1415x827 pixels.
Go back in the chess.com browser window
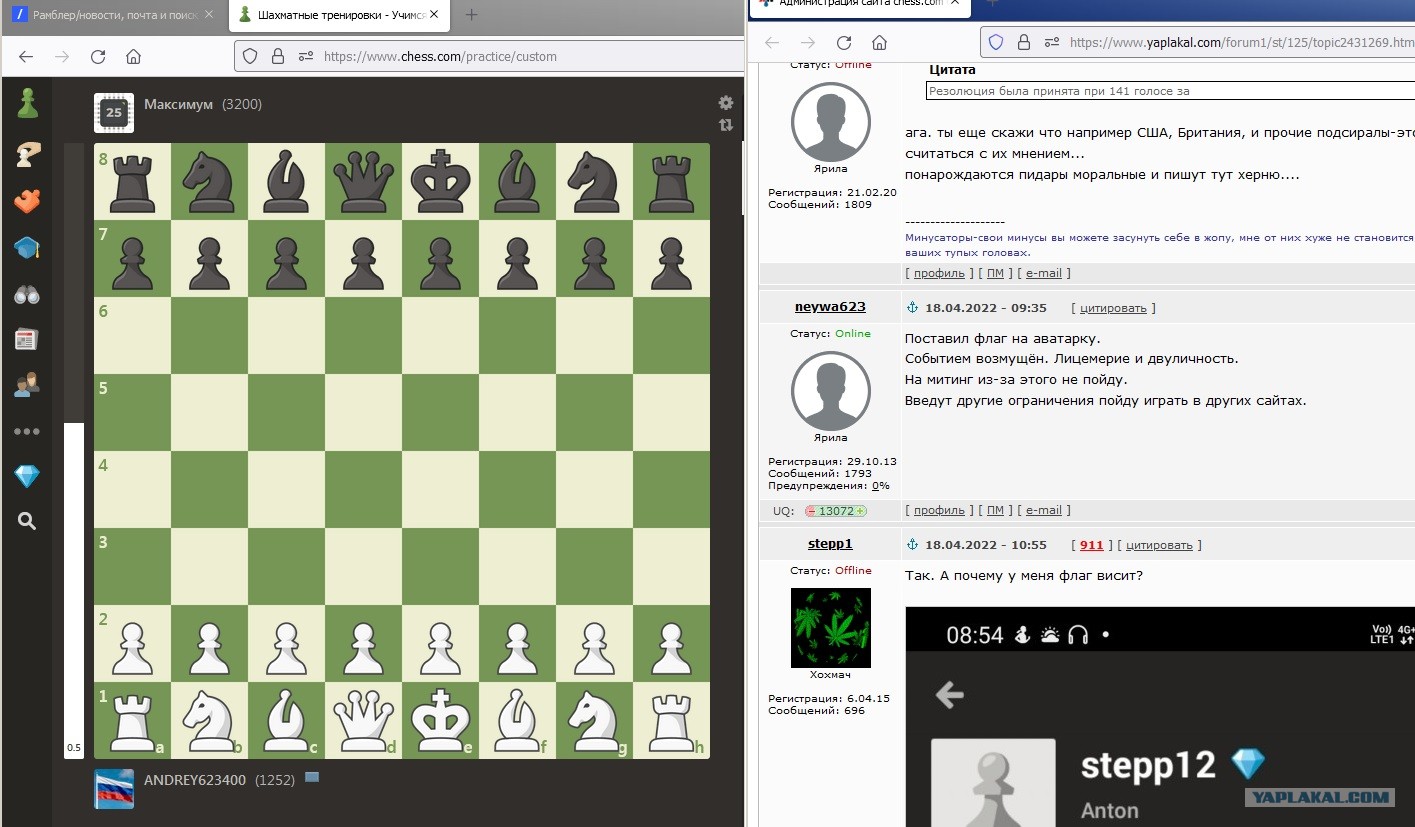tap(27, 56)
